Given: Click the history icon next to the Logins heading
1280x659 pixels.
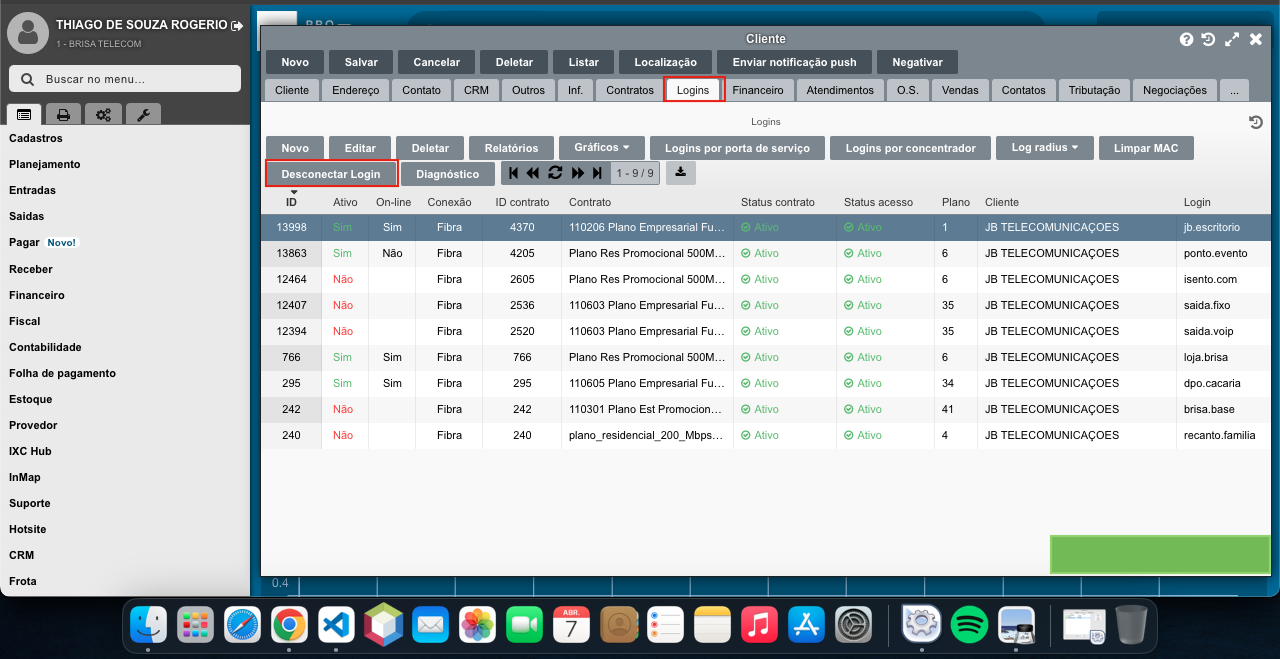Looking at the screenshot, I should click(x=1256, y=122).
